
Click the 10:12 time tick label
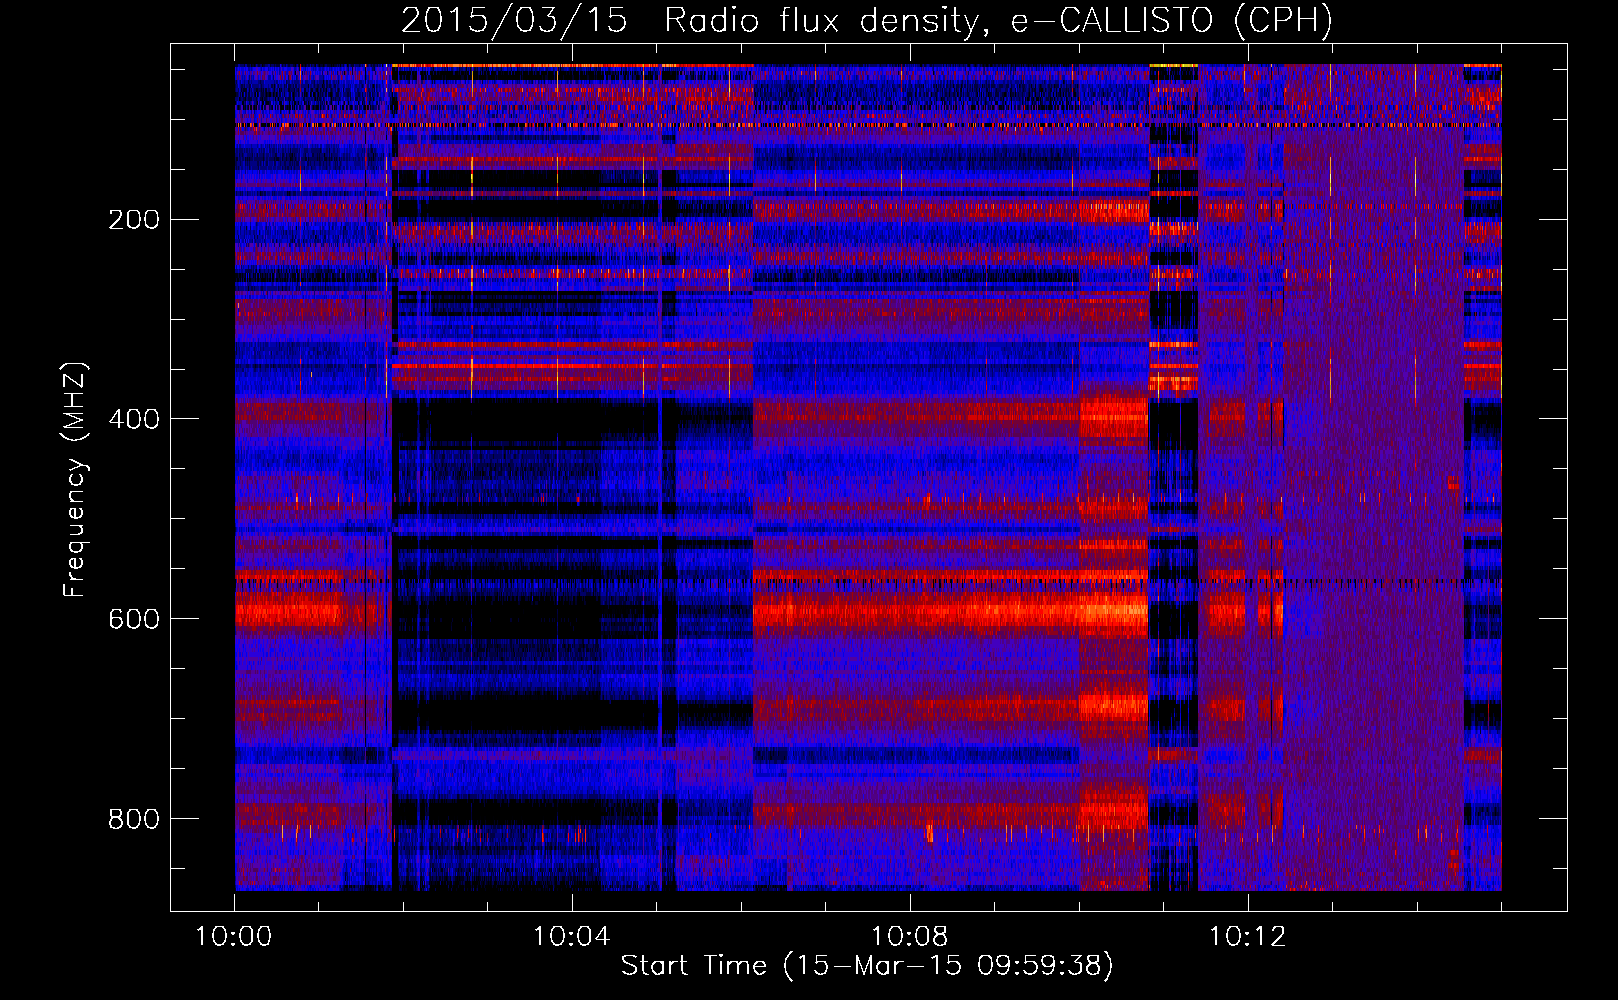tap(1247, 937)
